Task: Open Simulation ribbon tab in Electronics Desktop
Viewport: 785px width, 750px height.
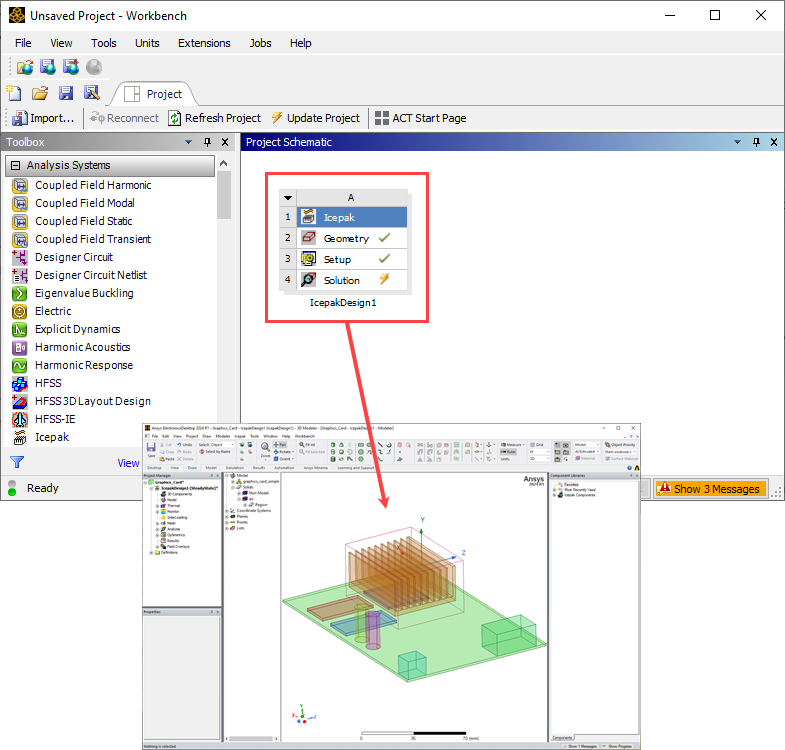Action: [x=235, y=468]
